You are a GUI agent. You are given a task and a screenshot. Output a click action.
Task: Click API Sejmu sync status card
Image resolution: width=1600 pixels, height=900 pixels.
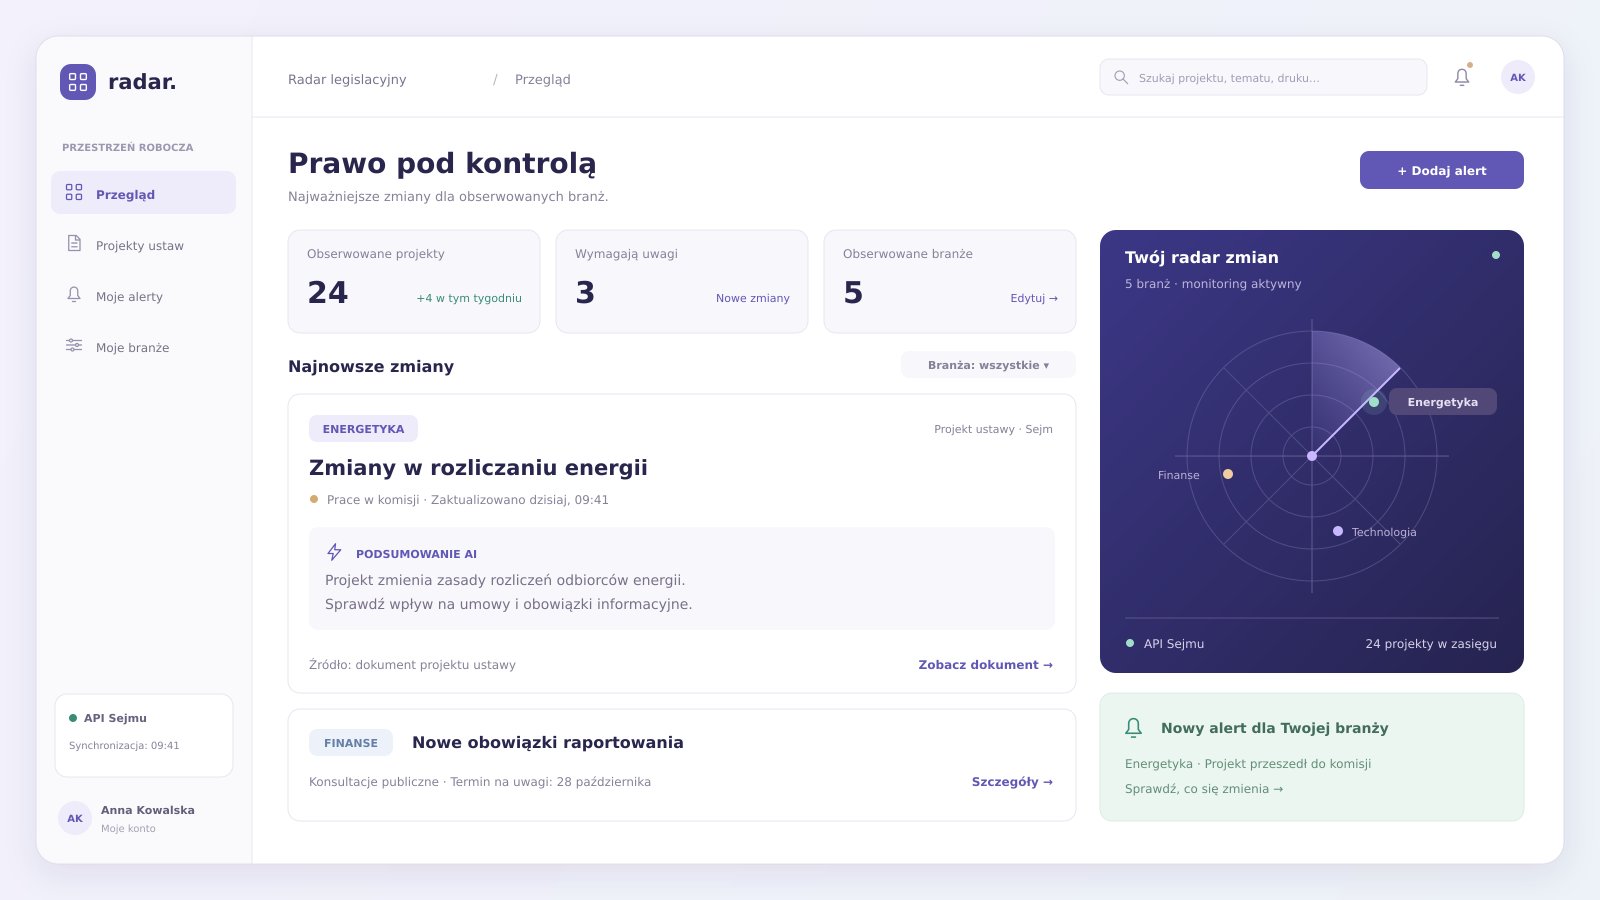coord(144,735)
